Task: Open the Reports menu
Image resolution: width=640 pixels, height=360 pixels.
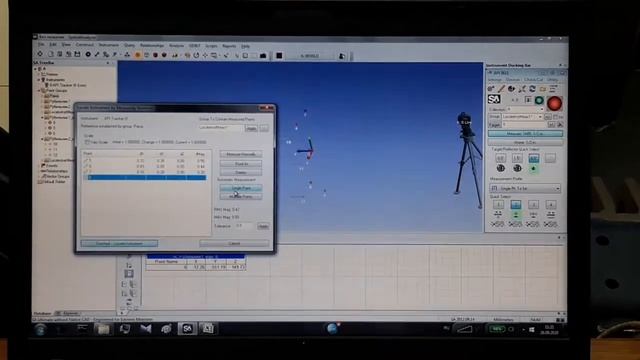Action: [x=229, y=46]
